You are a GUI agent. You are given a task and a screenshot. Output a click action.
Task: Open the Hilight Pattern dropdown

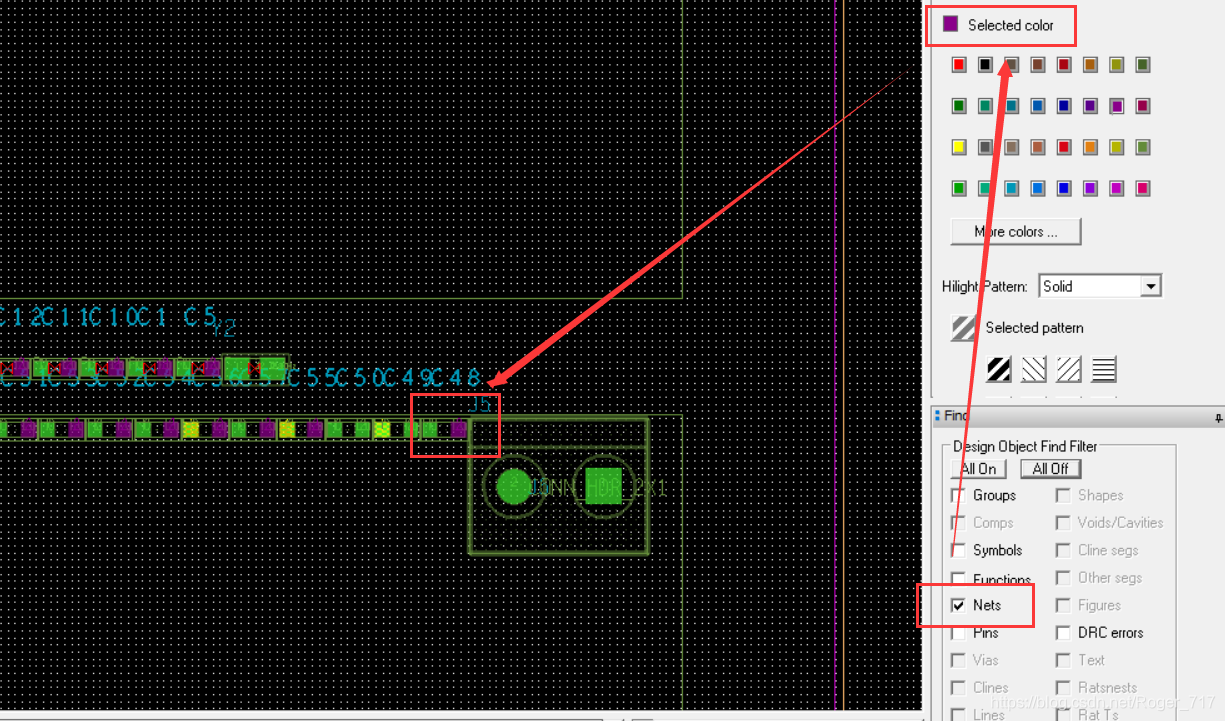coord(1151,287)
